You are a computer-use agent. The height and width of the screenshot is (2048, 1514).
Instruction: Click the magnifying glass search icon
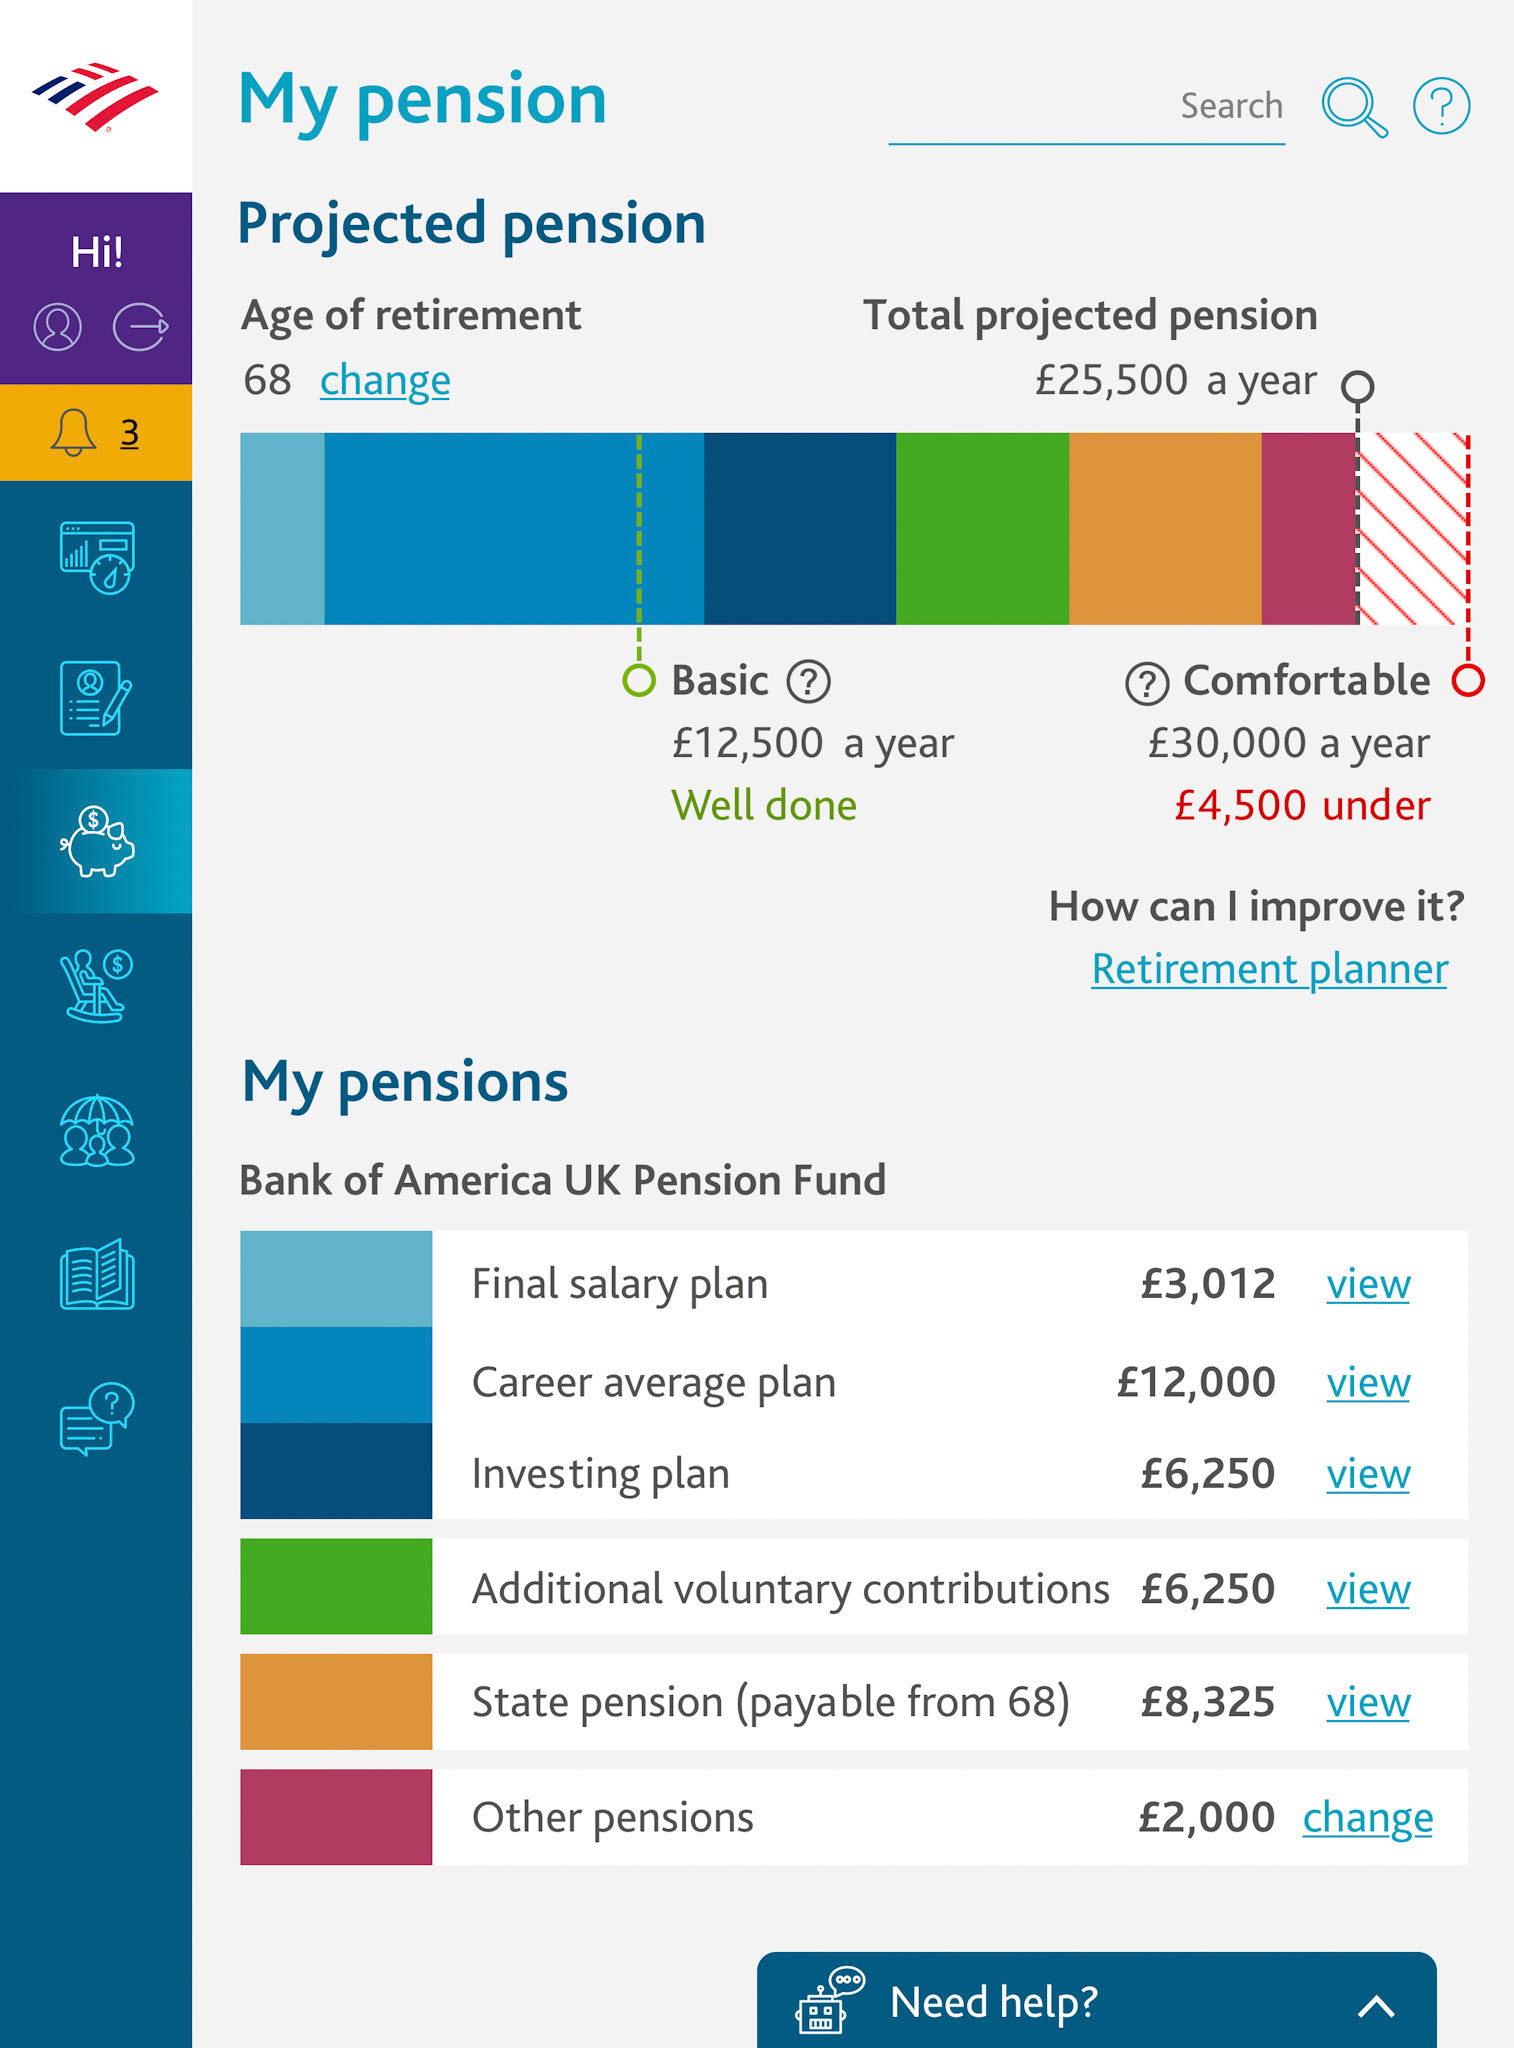coord(1354,107)
